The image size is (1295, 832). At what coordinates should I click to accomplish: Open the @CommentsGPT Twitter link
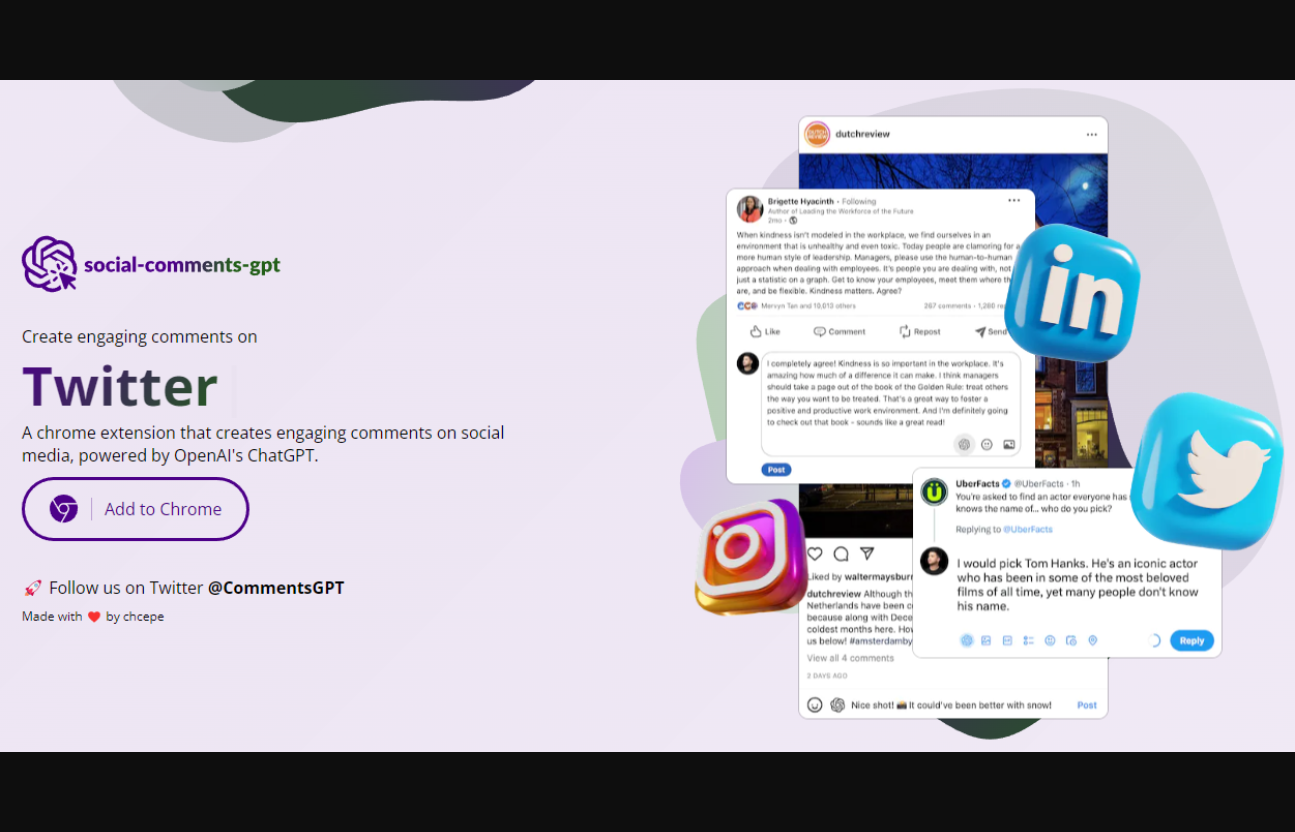pos(276,588)
